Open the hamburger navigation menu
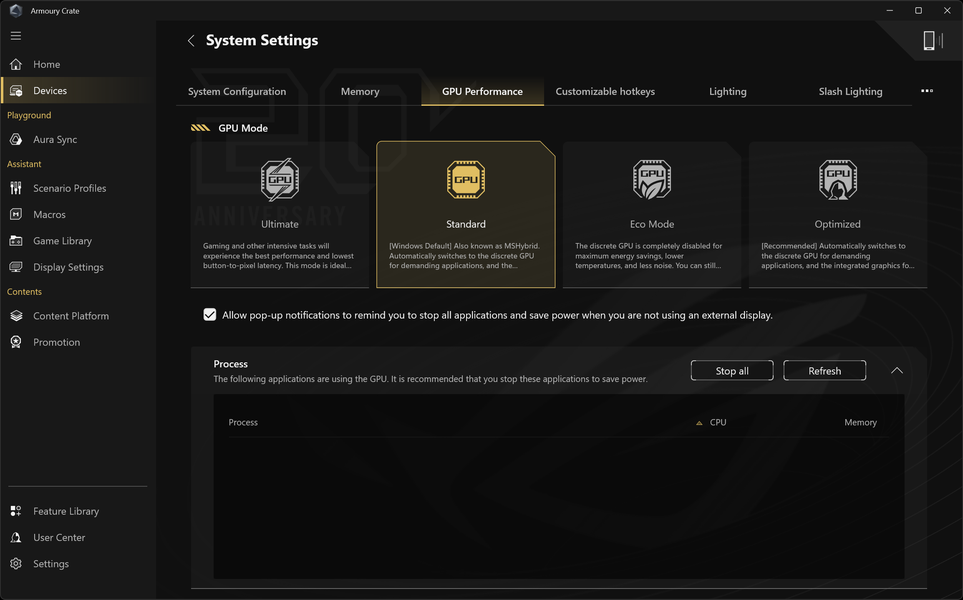This screenshot has height=600, width=963. [16, 36]
